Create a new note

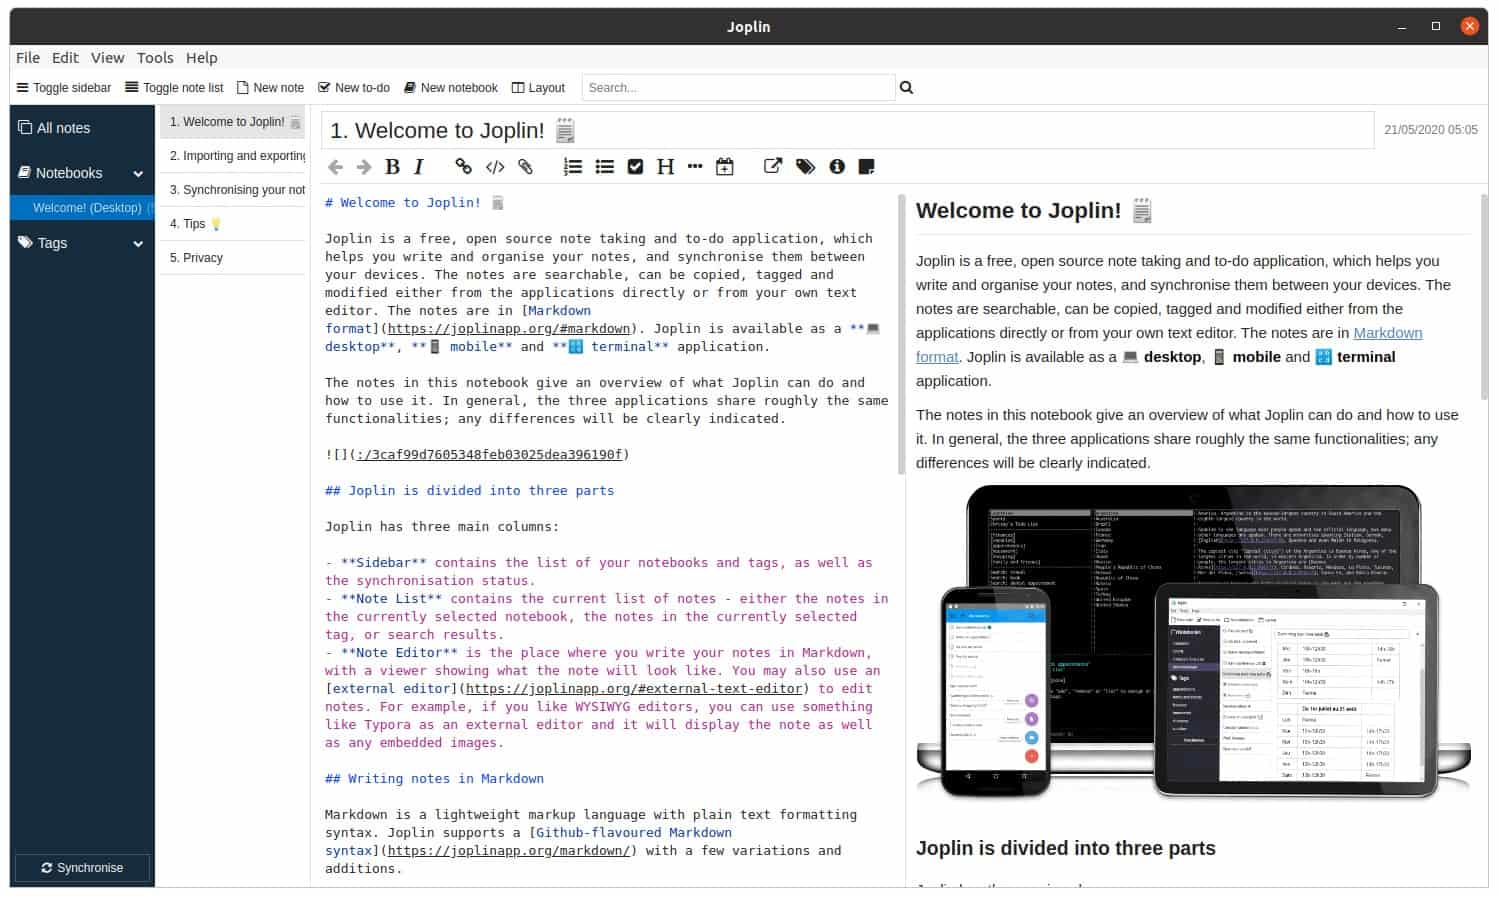(x=270, y=88)
